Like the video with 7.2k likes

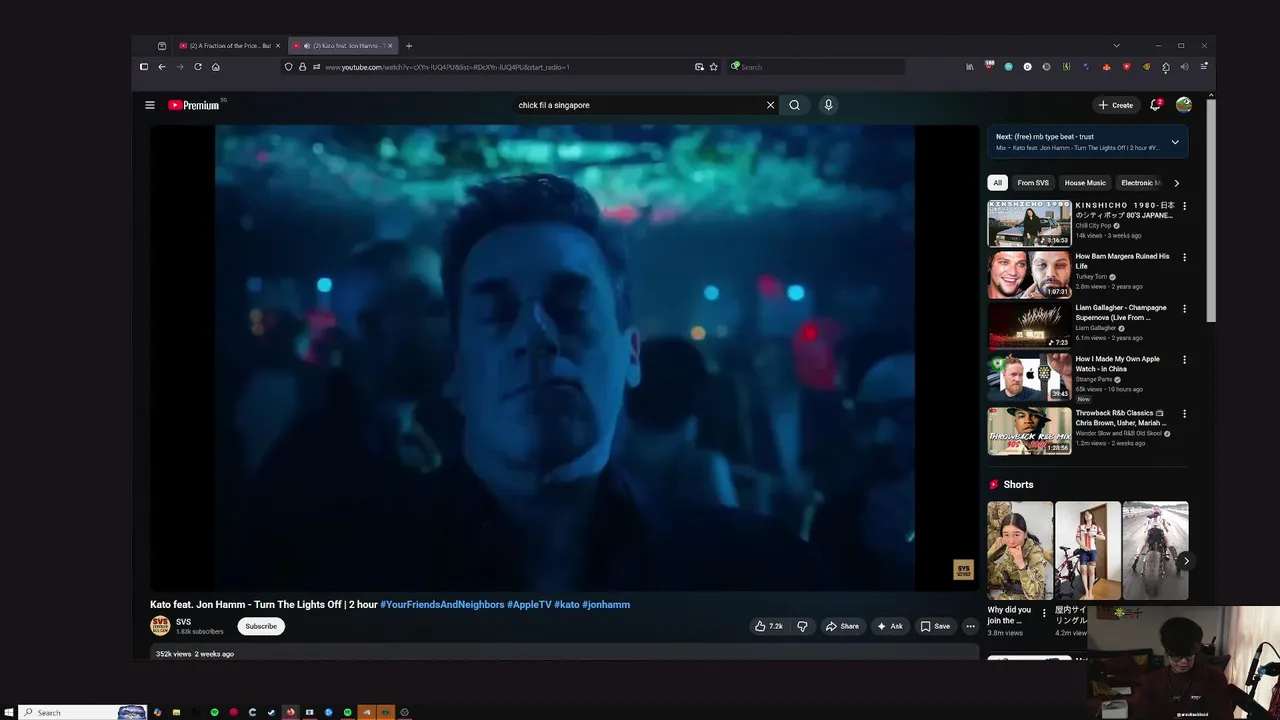(769, 626)
